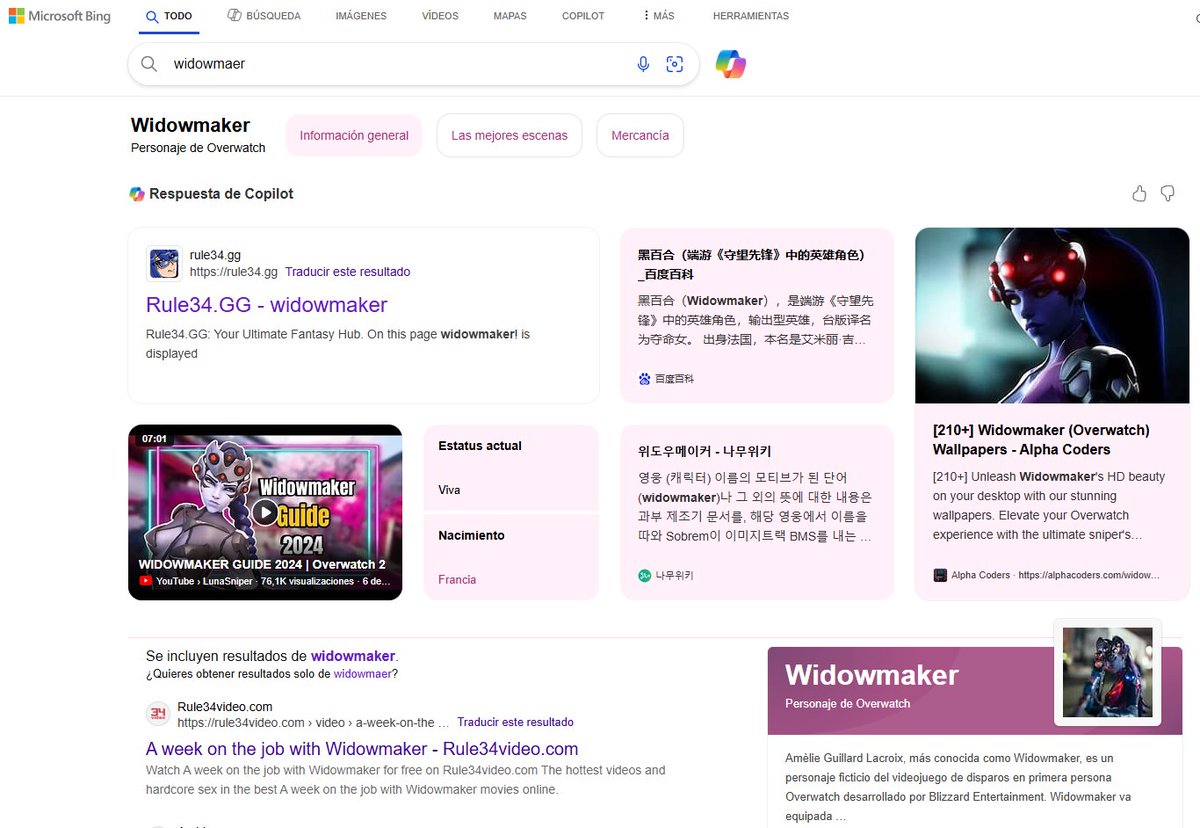Image resolution: width=1200 pixels, height=828 pixels.
Task: Open the 위도우메이커 - 나무위키 card title
Action: pos(704,451)
